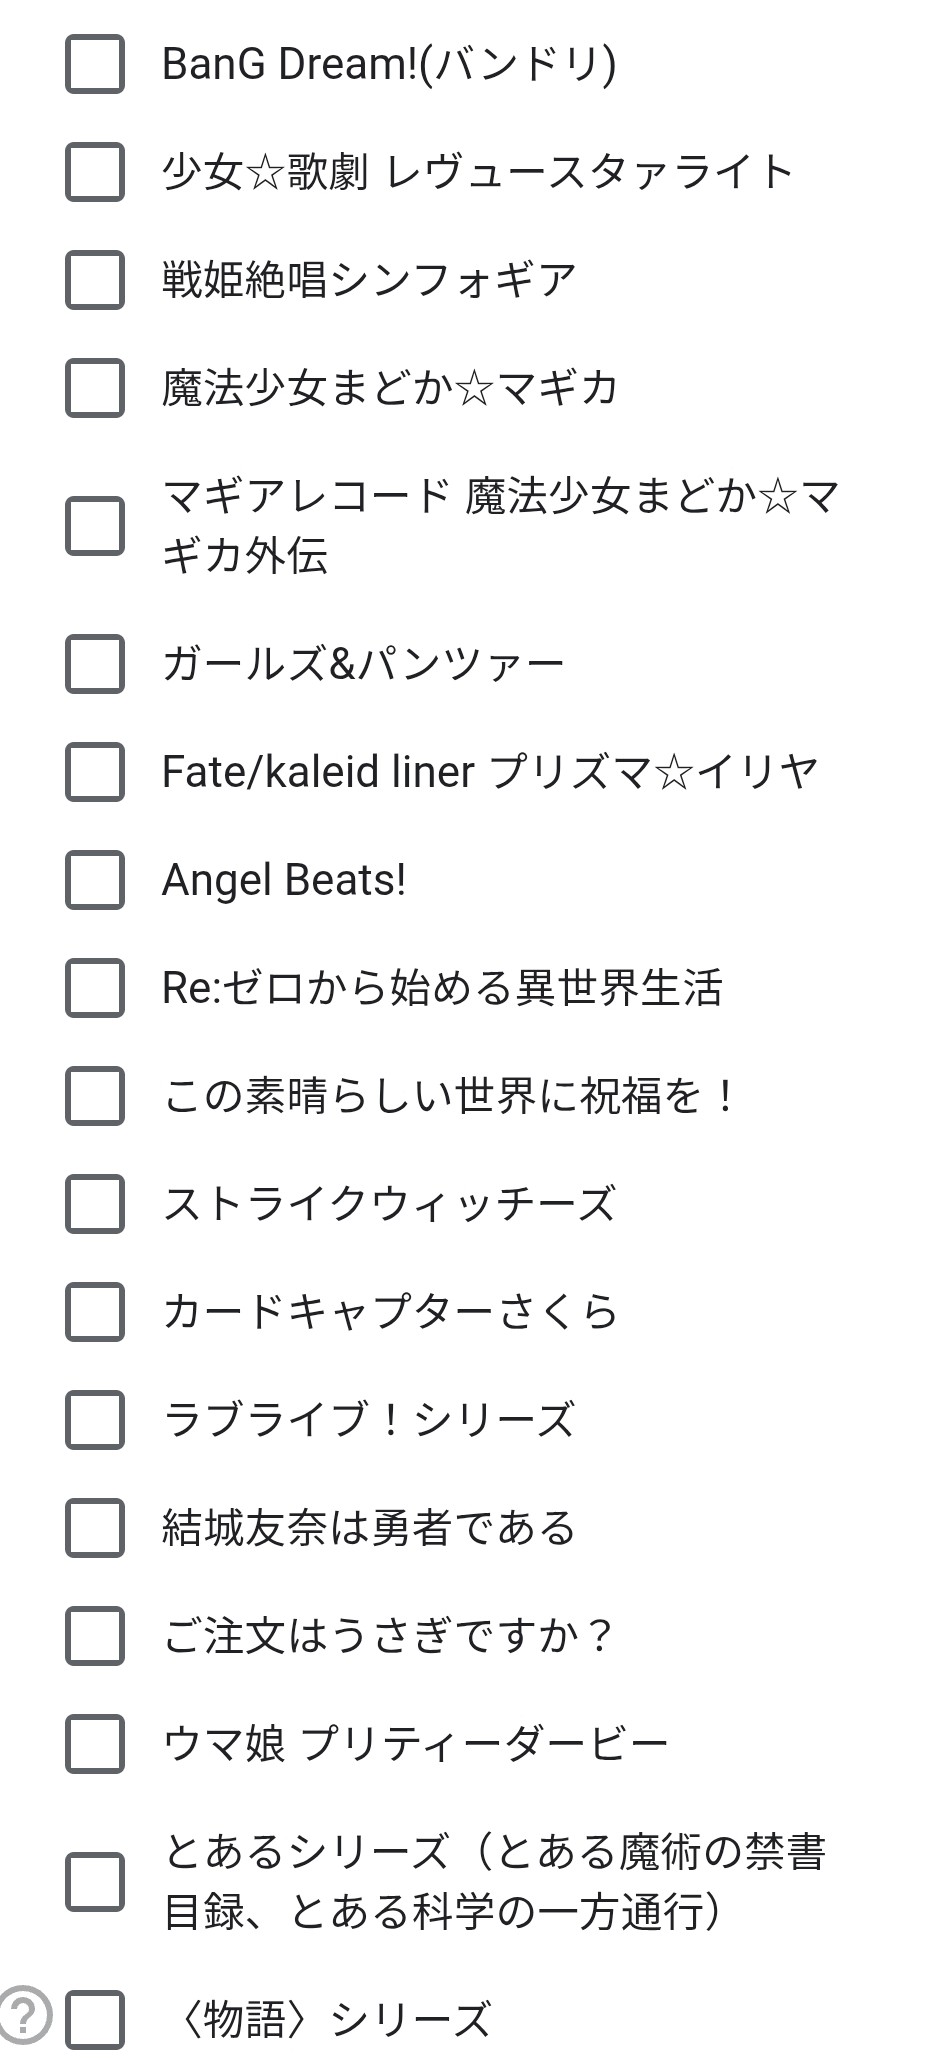Viewport: 926px width, 2071px height.
Task: Tick the Re:ゼロから始める異世界生活 checkbox
Action: pos(95,988)
